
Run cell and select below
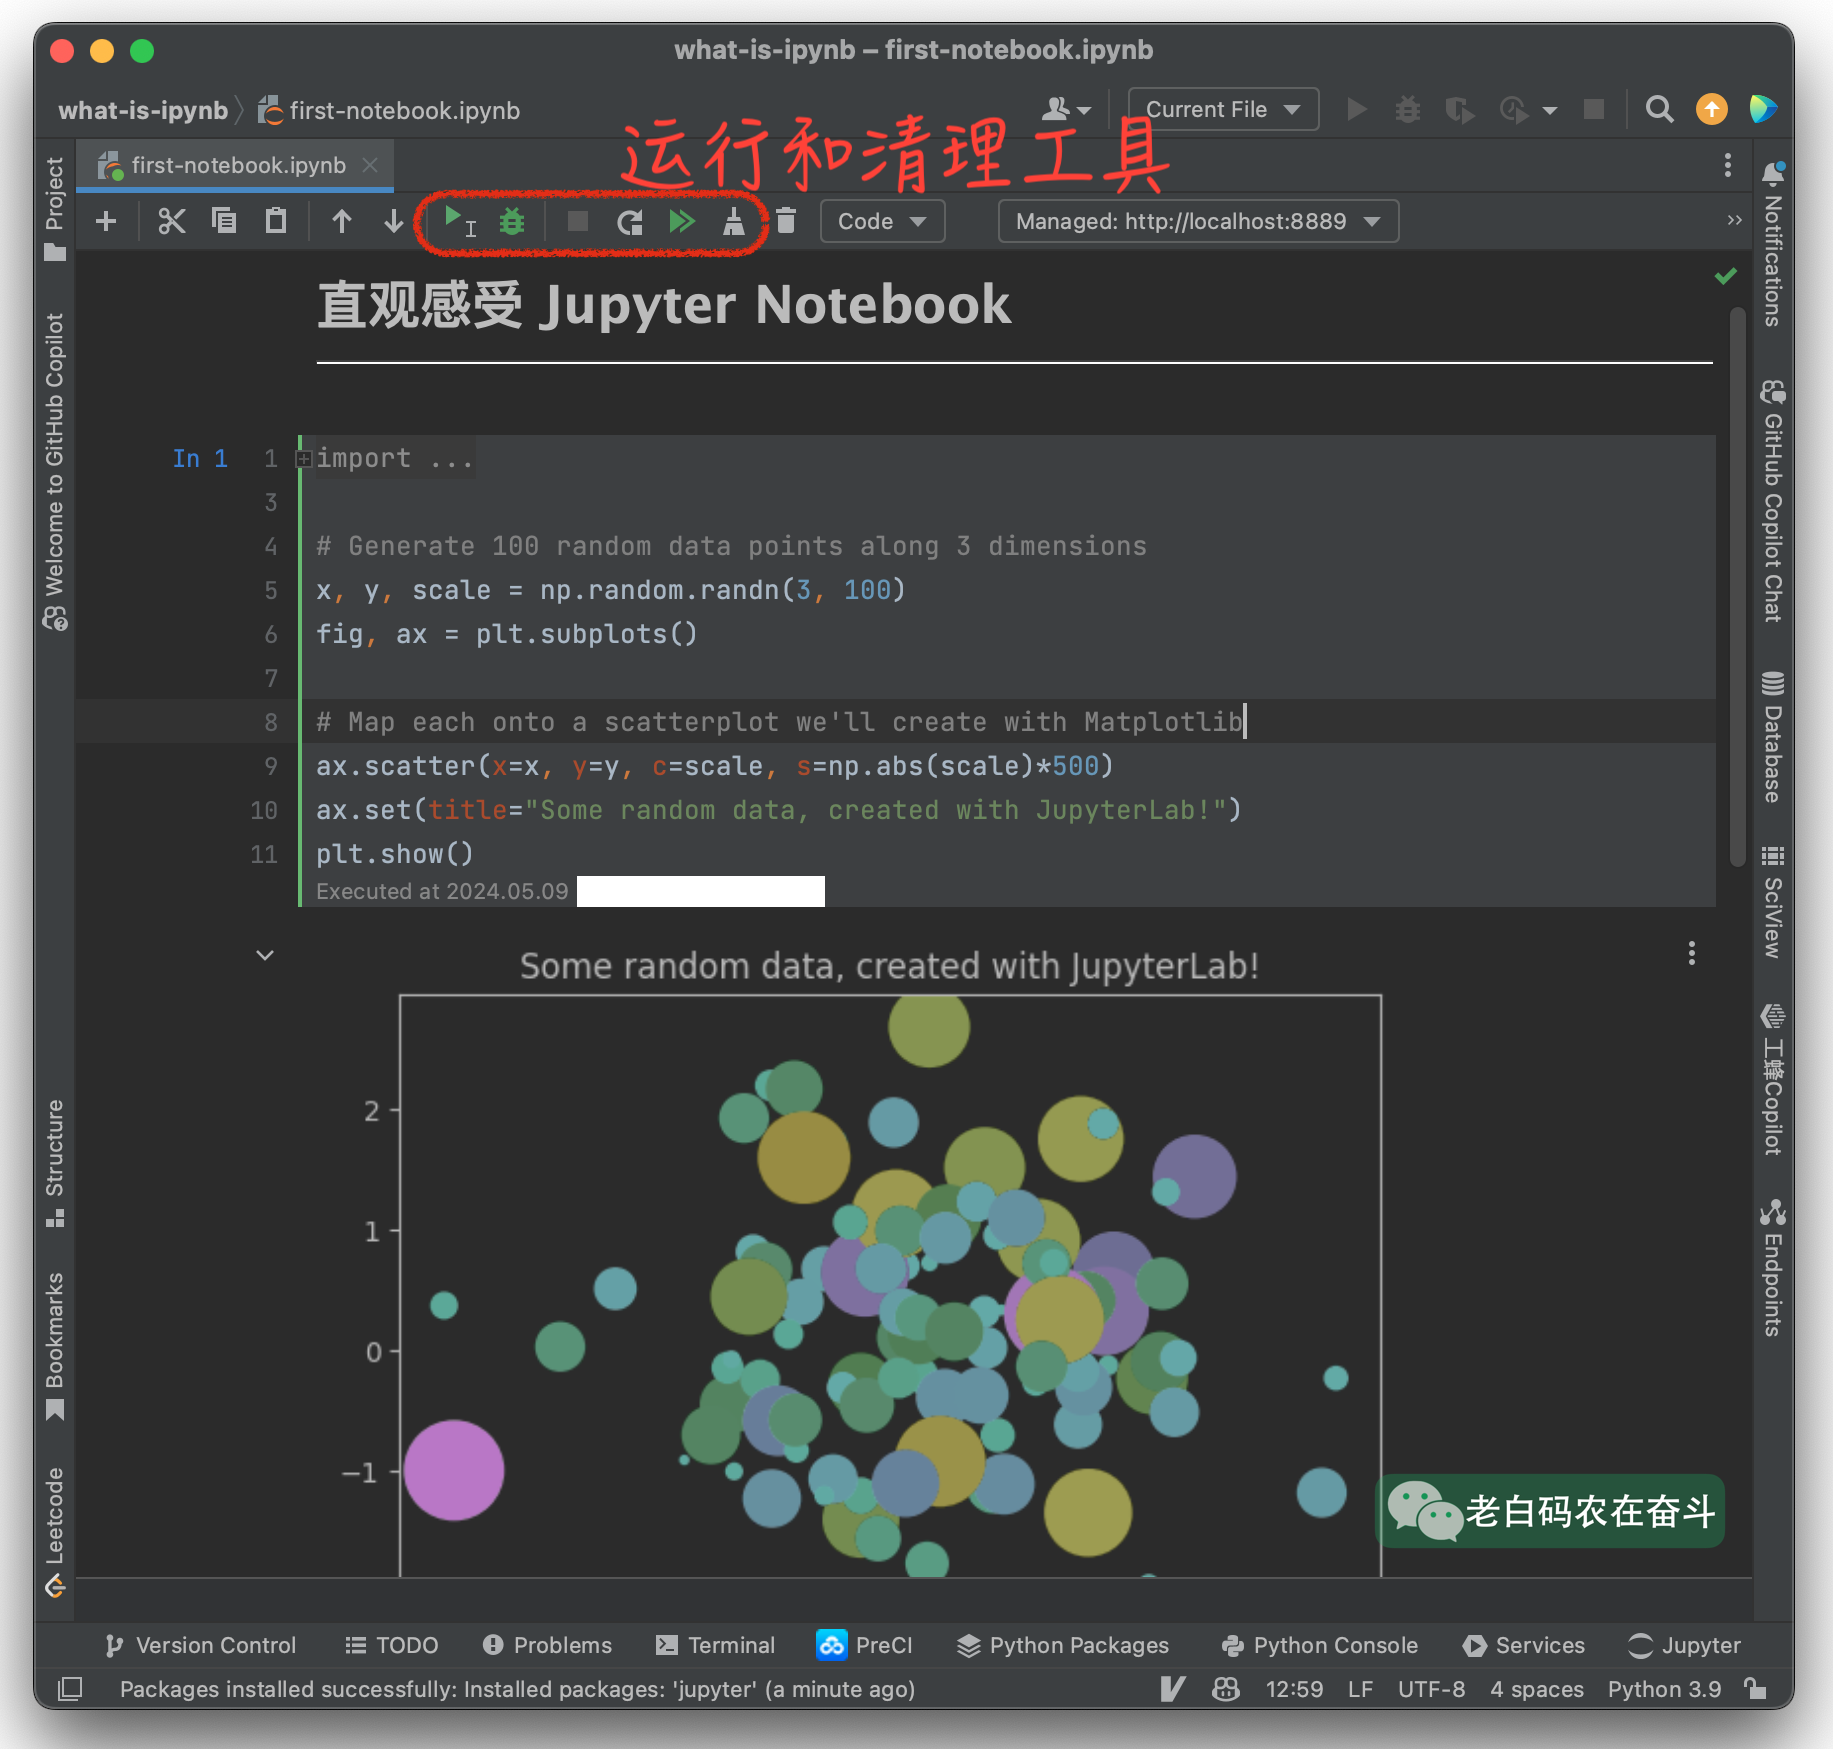459,221
